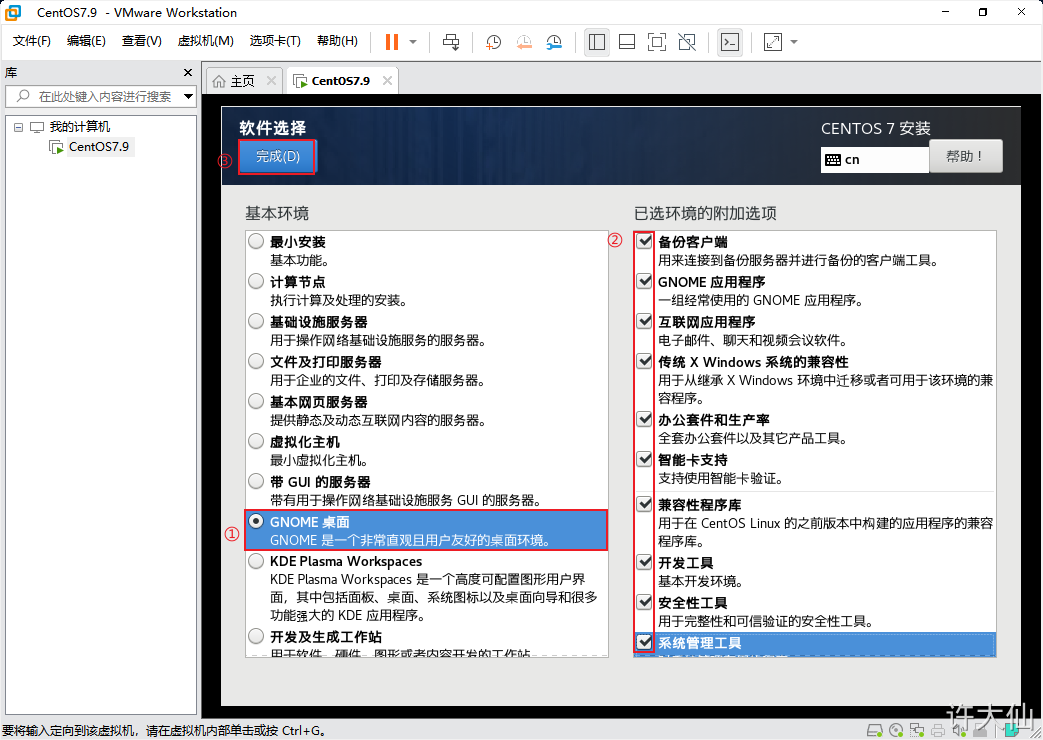Image resolution: width=1043 pixels, height=740 pixels.
Task: Click the full screen mode icon
Action: tap(657, 42)
